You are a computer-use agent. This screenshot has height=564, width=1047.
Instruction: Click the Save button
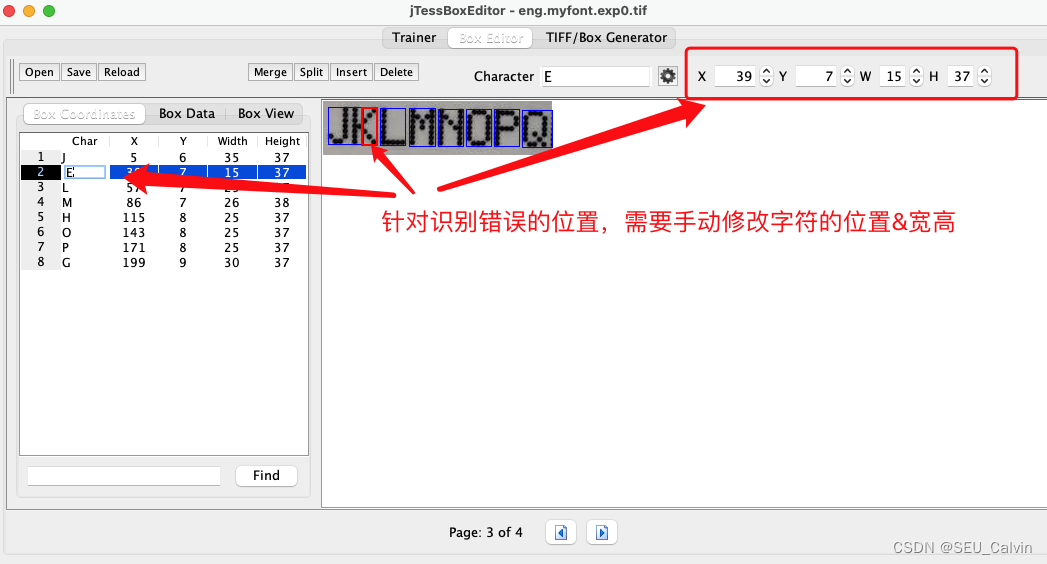pyautogui.click(x=79, y=72)
